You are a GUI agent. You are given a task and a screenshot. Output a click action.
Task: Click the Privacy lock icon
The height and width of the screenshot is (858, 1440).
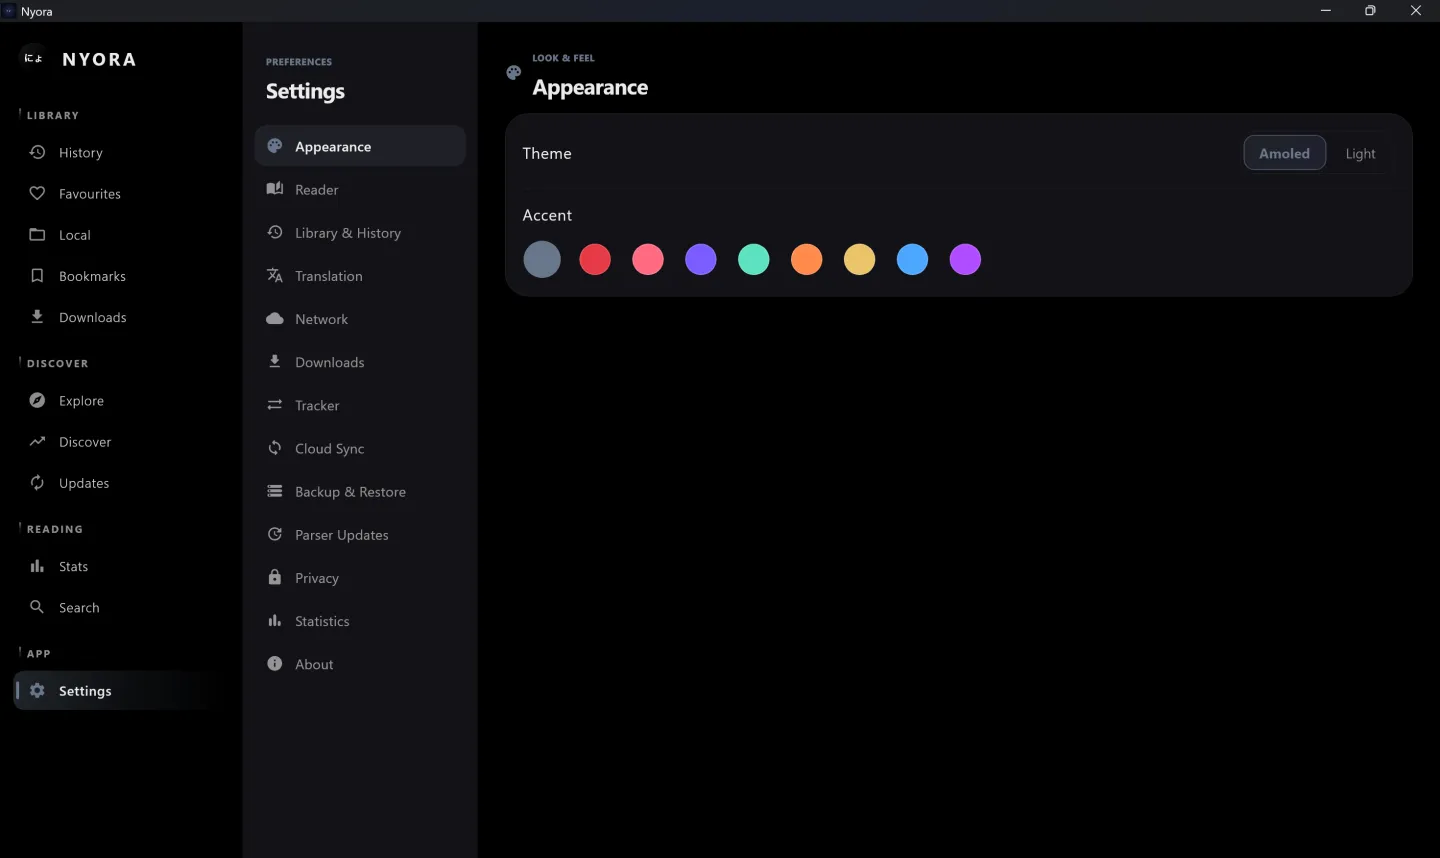pos(274,577)
